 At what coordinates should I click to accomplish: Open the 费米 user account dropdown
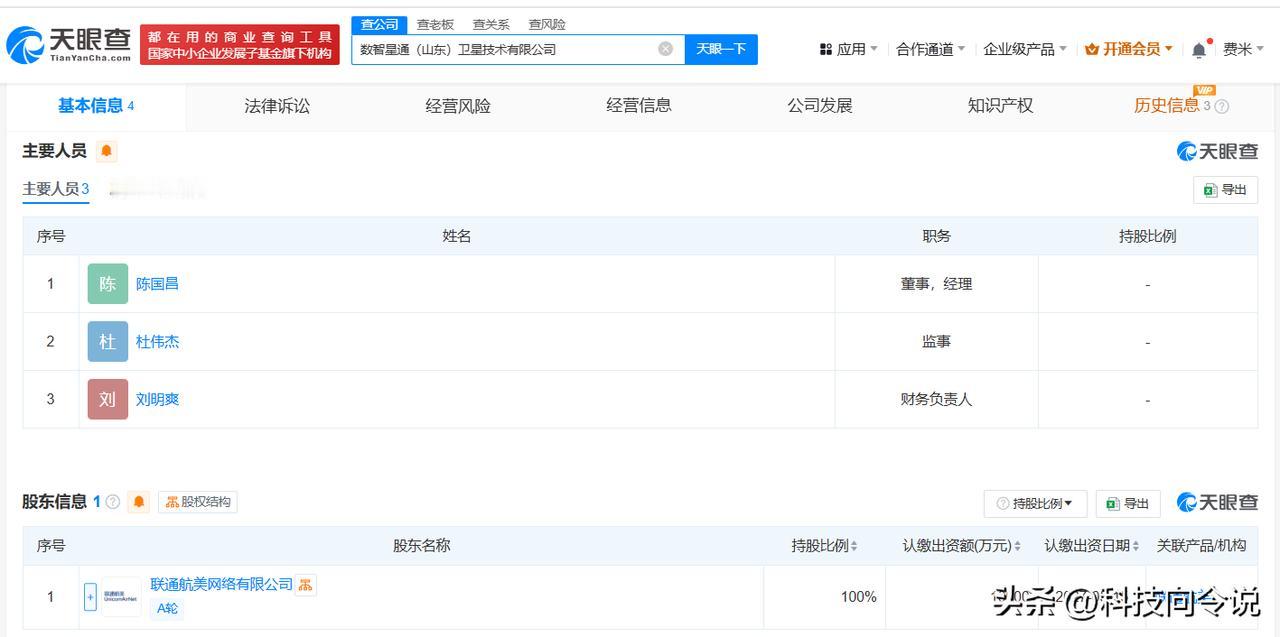click(x=1243, y=49)
